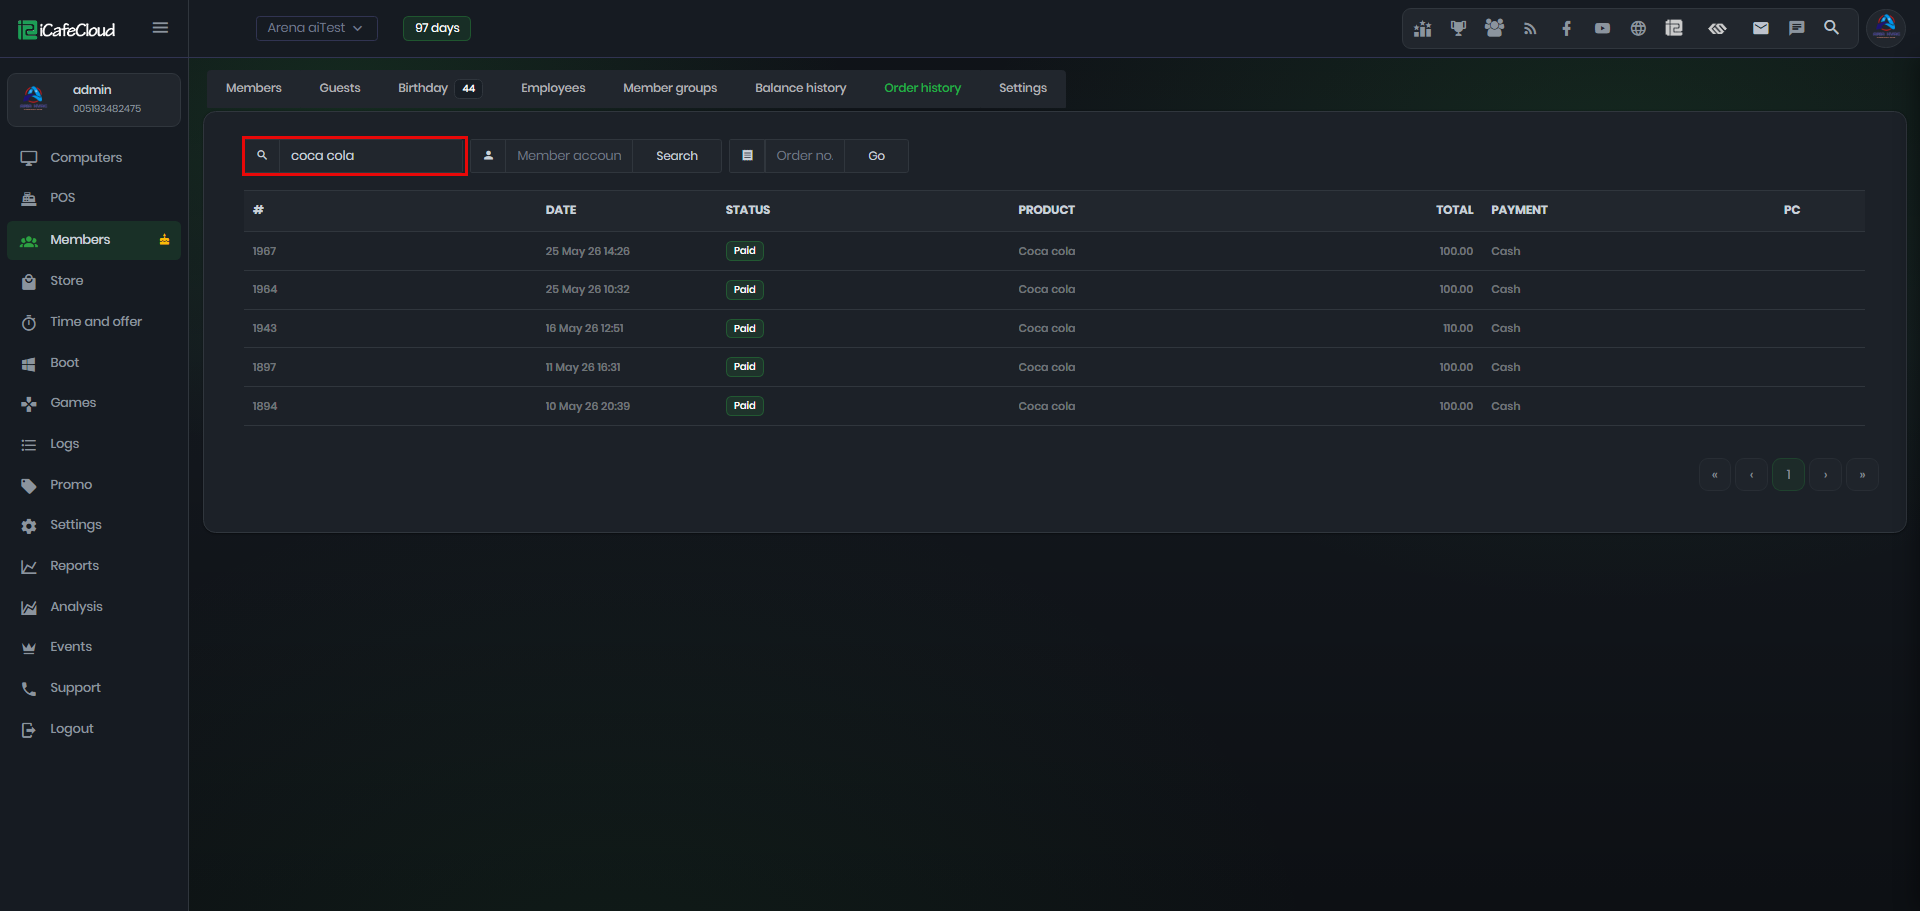The image size is (1920, 911).
Task: Open POS in the sidebar
Action: [94, 198]
